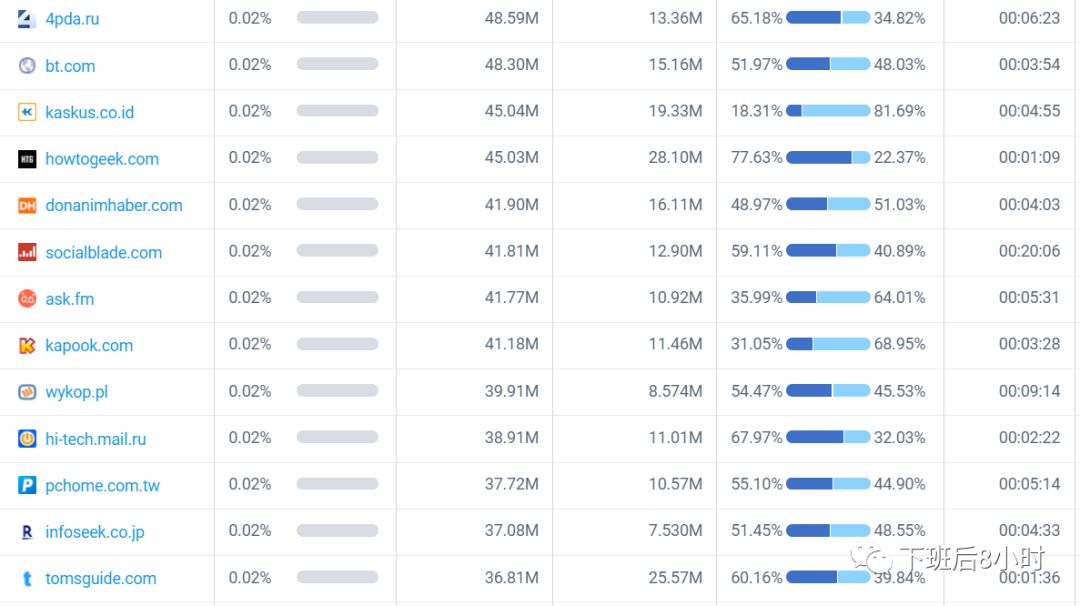Screen dimensions: 1080x606
Task: Open the infoseek.co.jp link
Action: 95,532
